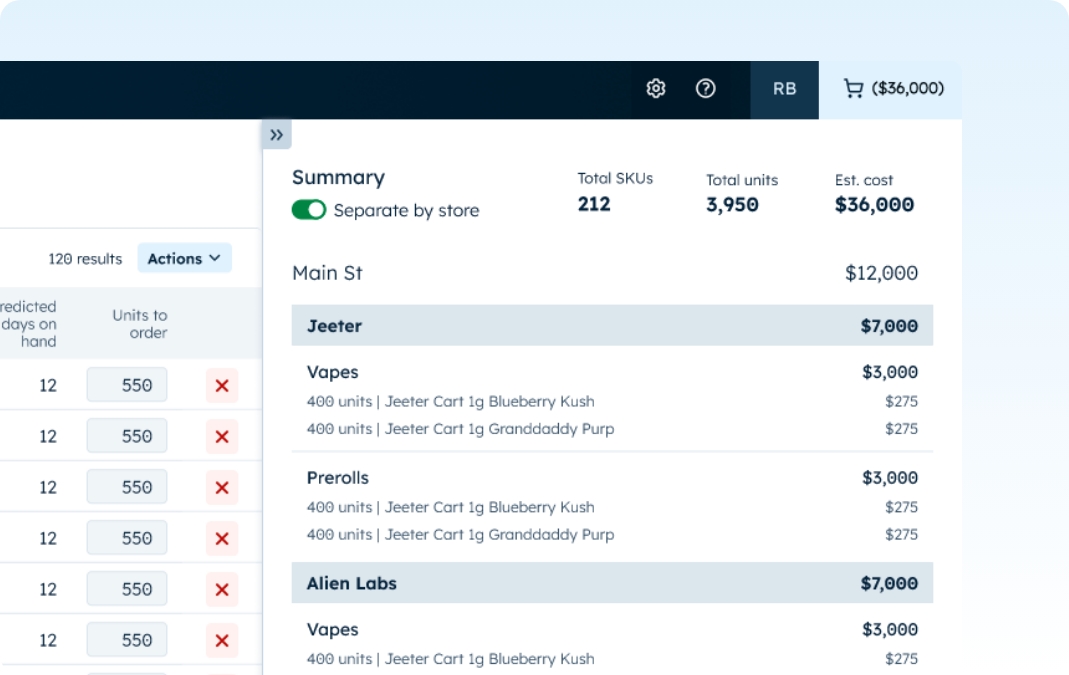Screen dimensions: 1069x675
Task: Remove first row with red X
Action: pyautogui.click(x=222, y=386)
